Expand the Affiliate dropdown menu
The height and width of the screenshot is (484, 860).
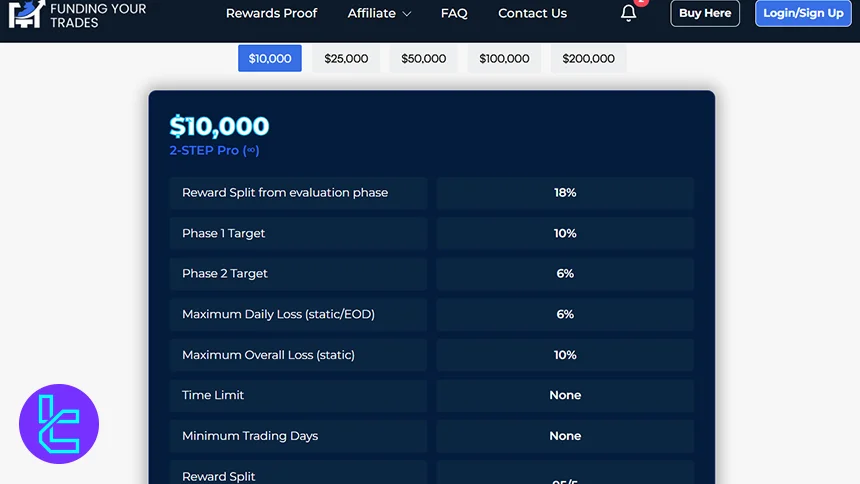click(379, 13)
